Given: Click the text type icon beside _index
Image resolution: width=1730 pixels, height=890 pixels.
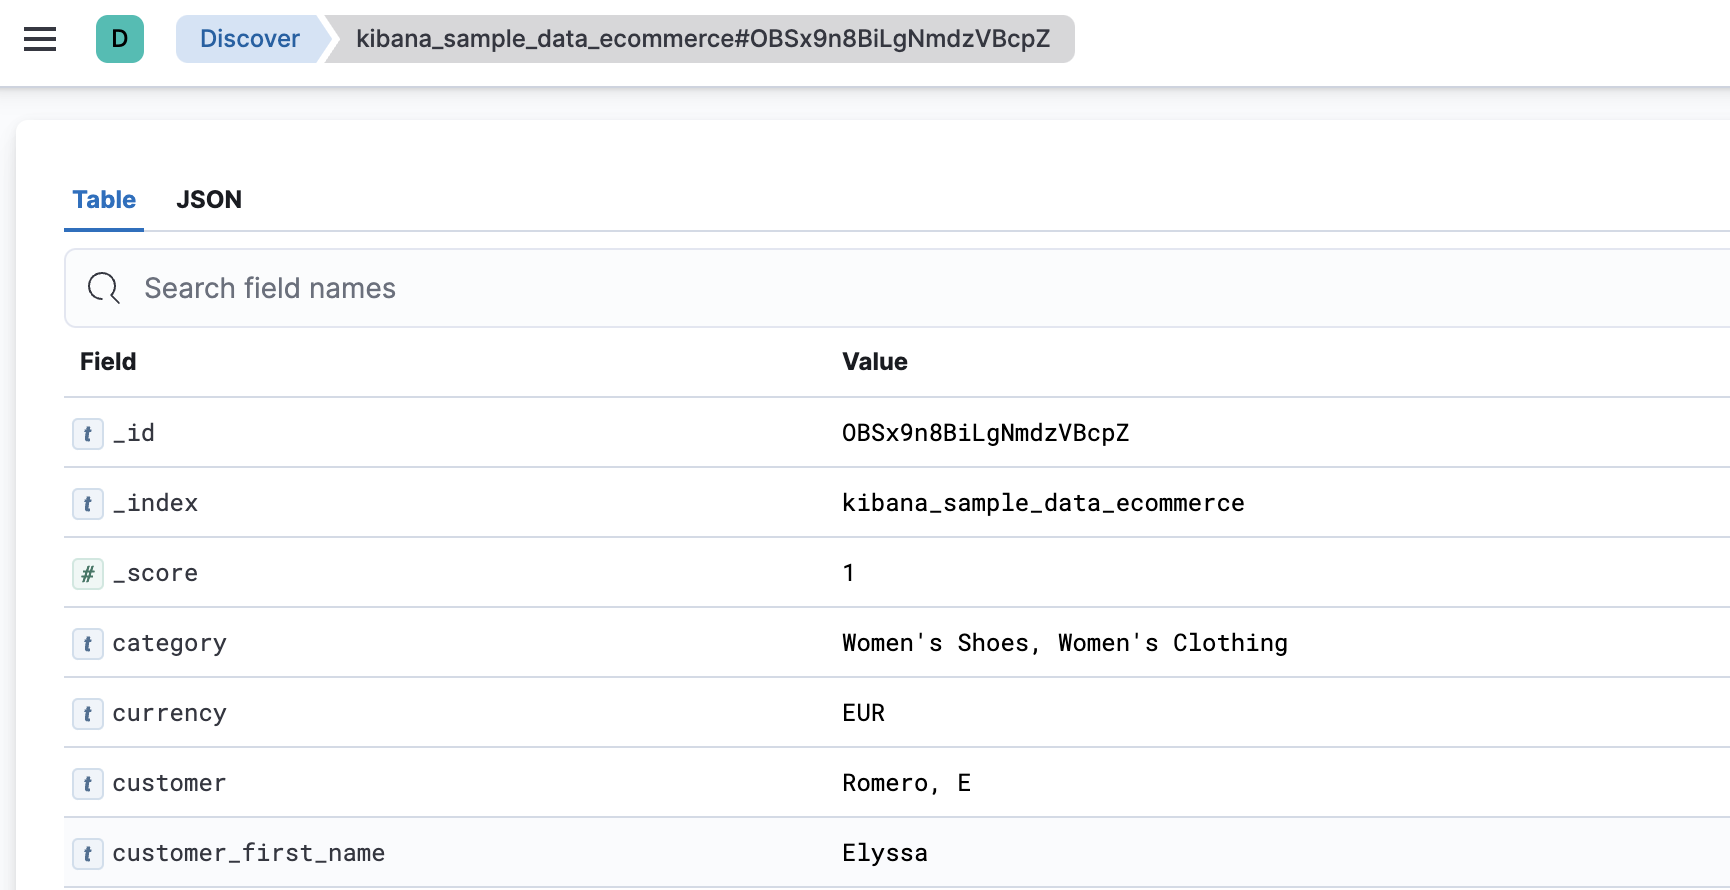Looking at the screenshot, I should pyautogui.click(x=88, y=504).
